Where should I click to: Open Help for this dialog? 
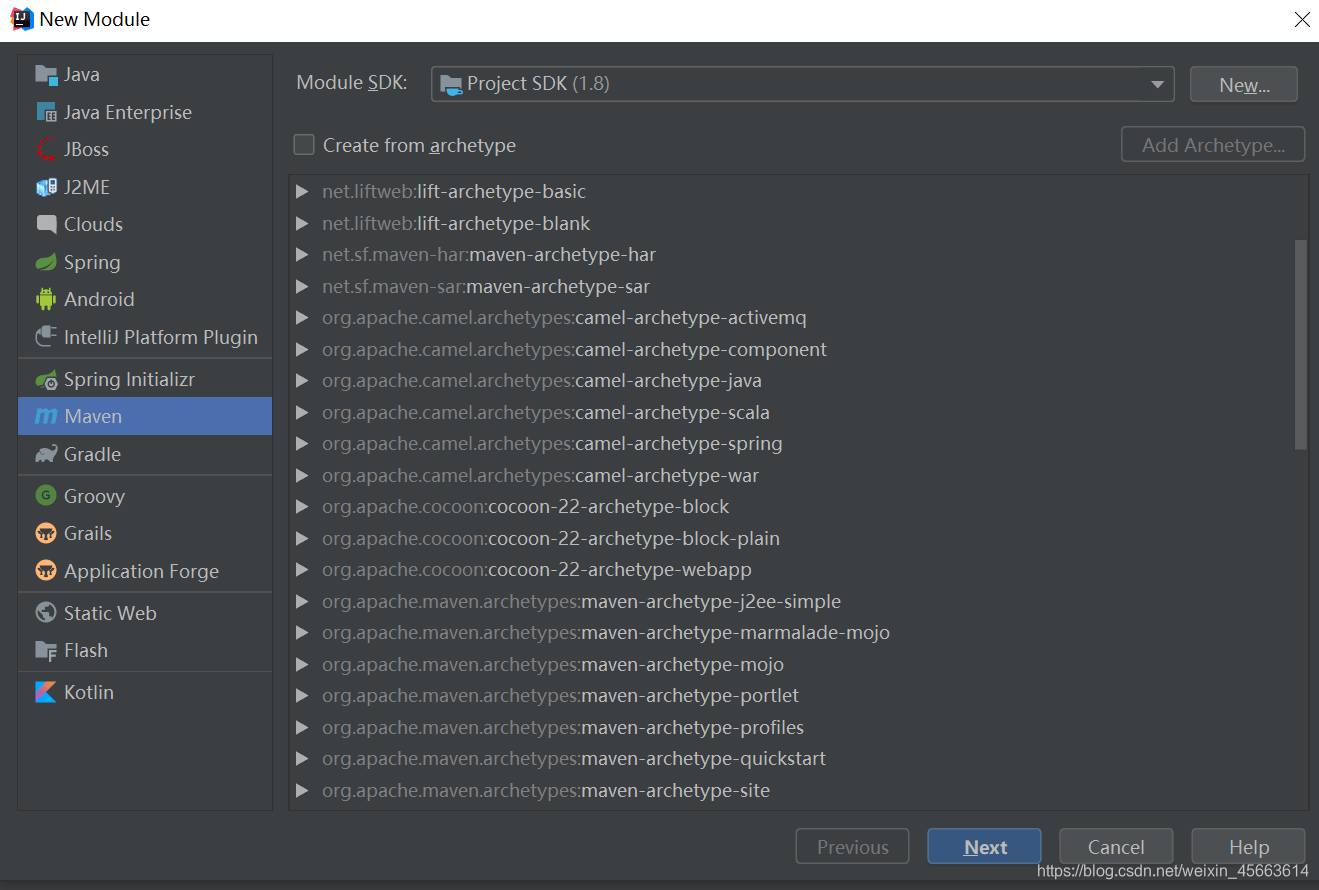(x=1248, y=847)
